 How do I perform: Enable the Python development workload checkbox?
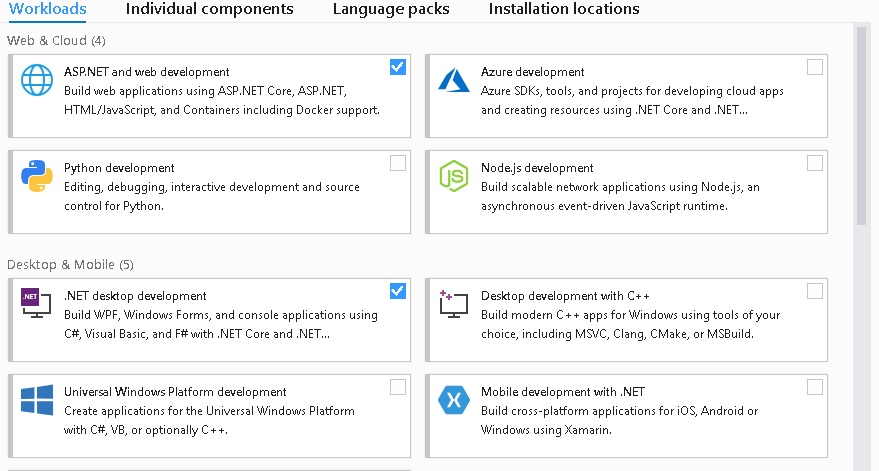coord(397,163)
